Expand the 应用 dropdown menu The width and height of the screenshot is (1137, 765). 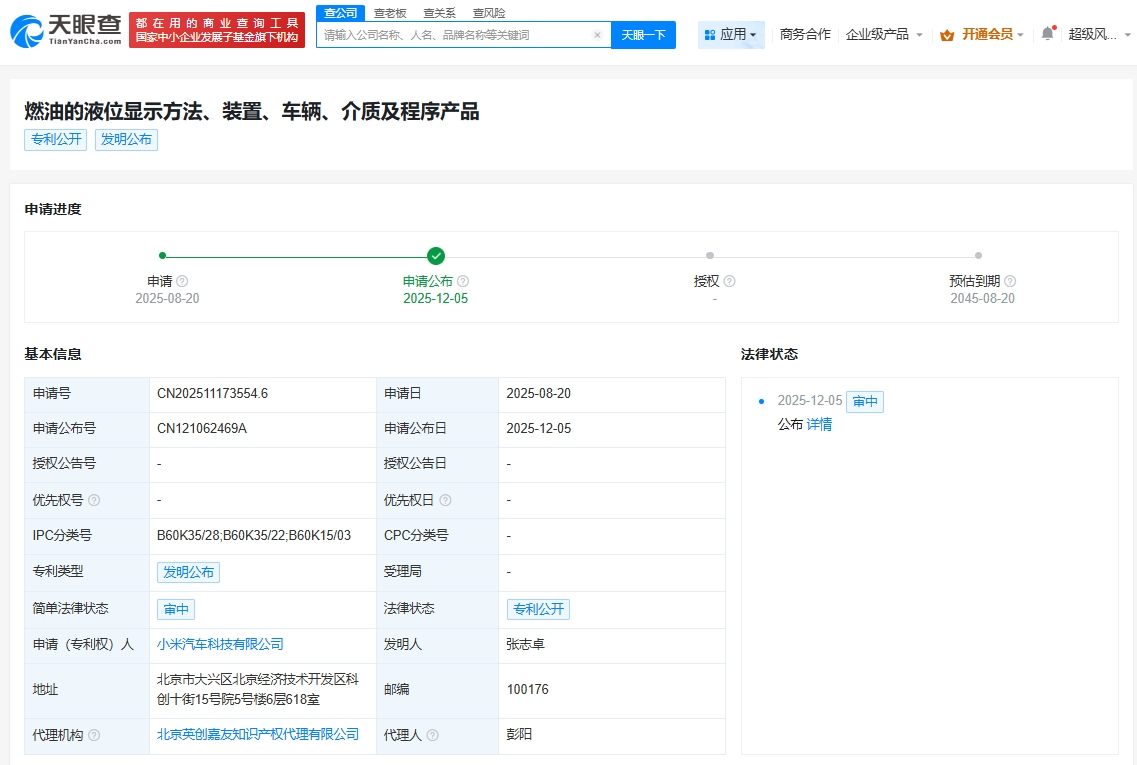(x=731, y=34)
